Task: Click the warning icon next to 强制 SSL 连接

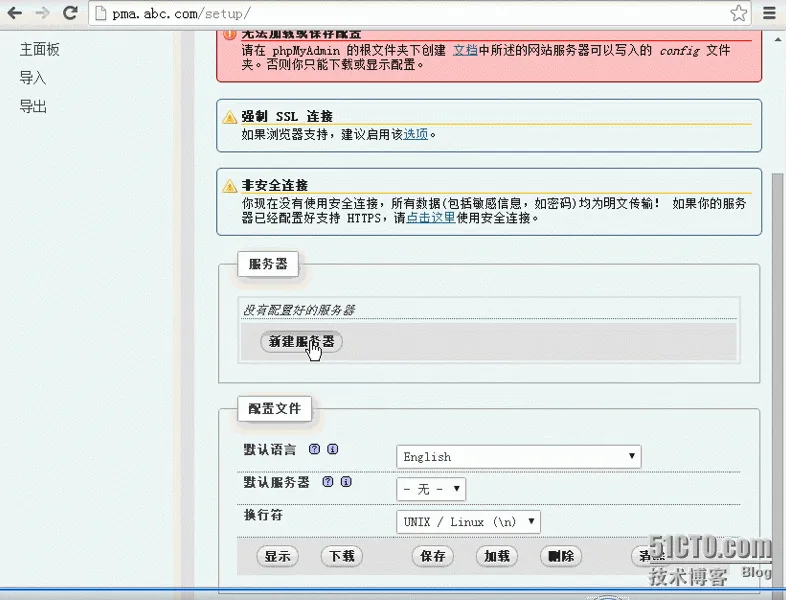Action: (x=230, y=117)
